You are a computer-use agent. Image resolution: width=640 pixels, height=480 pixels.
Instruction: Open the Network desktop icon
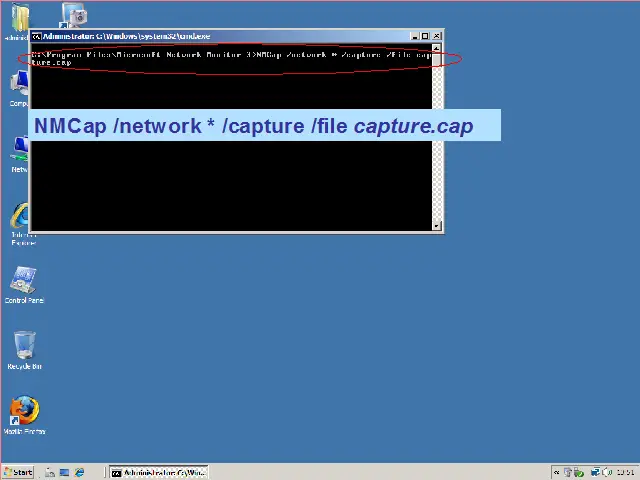(19, 154)
